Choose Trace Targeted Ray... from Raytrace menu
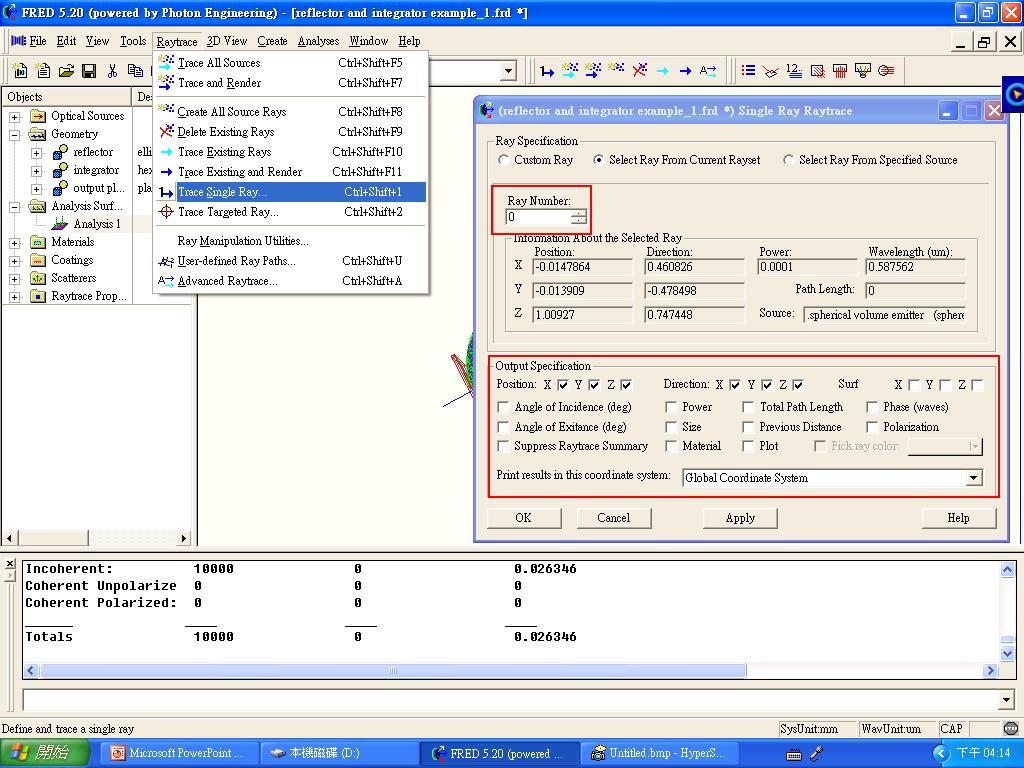This screenshot has width=1024, height=768. pos(291,212)
